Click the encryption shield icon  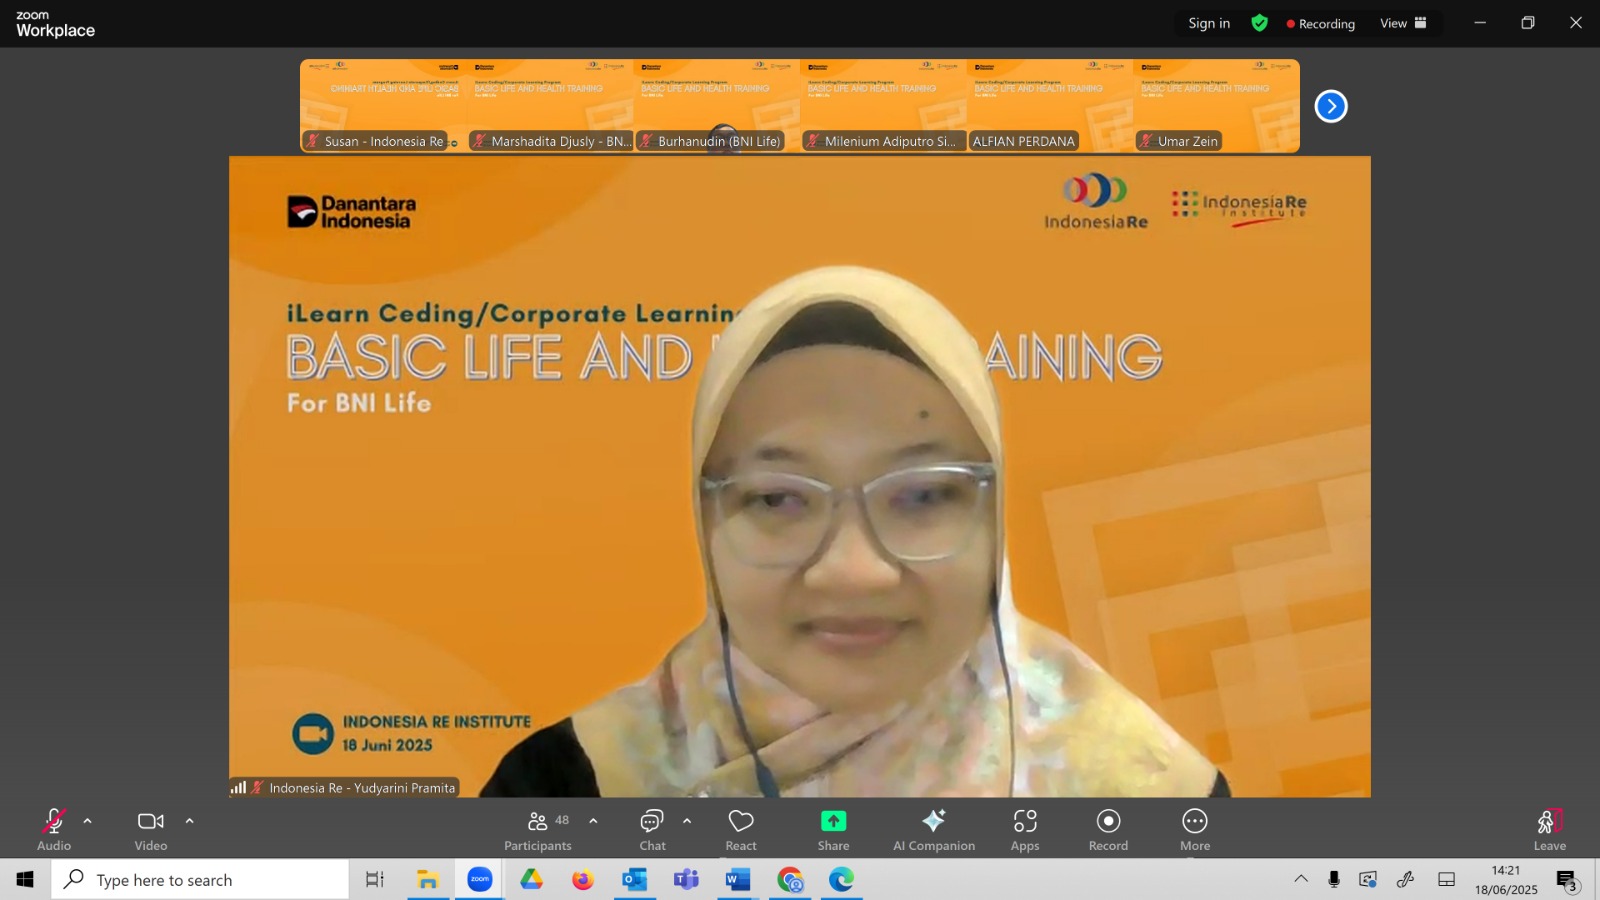point(1260,23)
